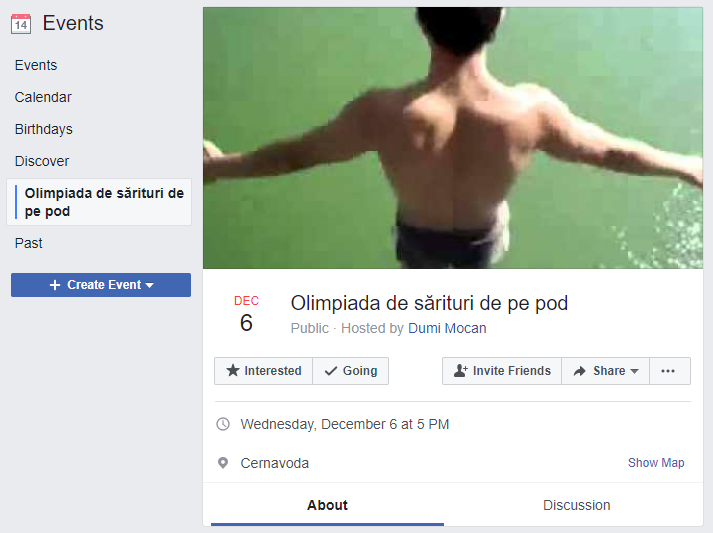
Task: Mark yourself as Interested in the event
Action: pos(264,371)
